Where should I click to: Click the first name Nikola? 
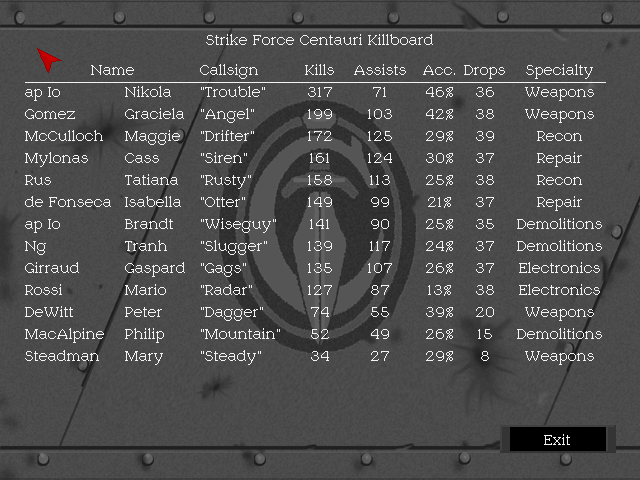pyautogui.click(x=148, y=92)
